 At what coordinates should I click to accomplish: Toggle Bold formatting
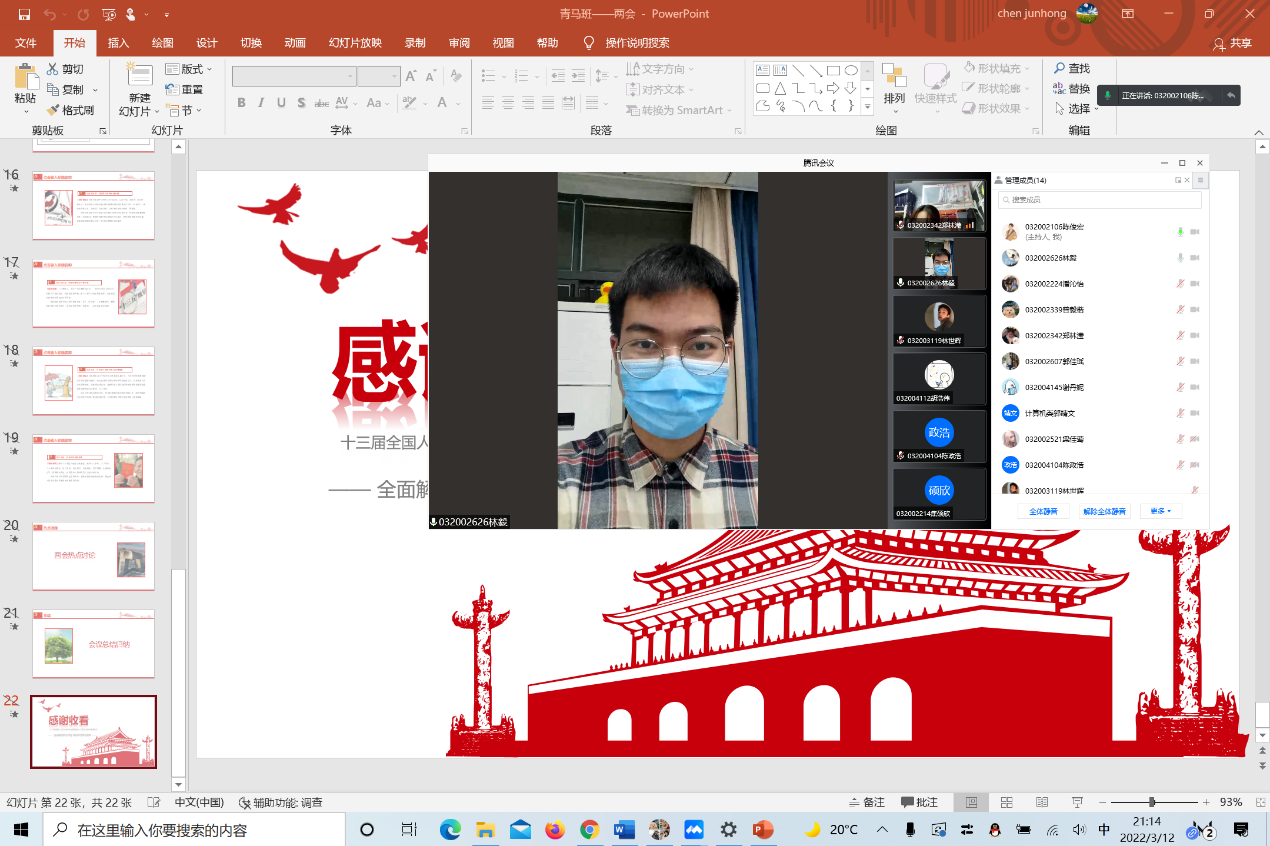pyautogui.click(x=241, y=103)
